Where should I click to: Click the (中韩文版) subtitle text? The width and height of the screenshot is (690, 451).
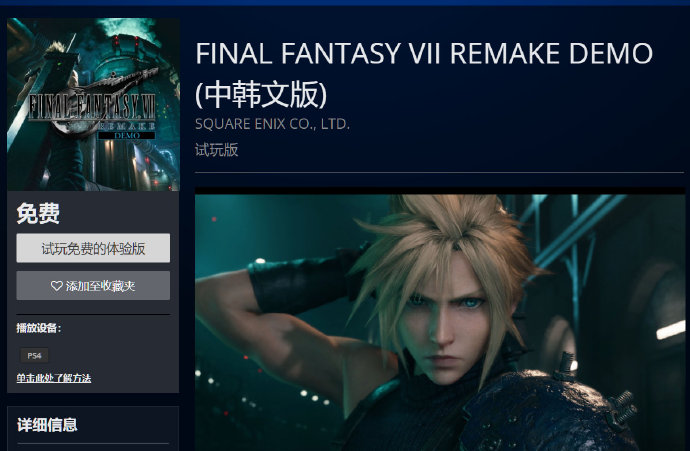point(261,94)
